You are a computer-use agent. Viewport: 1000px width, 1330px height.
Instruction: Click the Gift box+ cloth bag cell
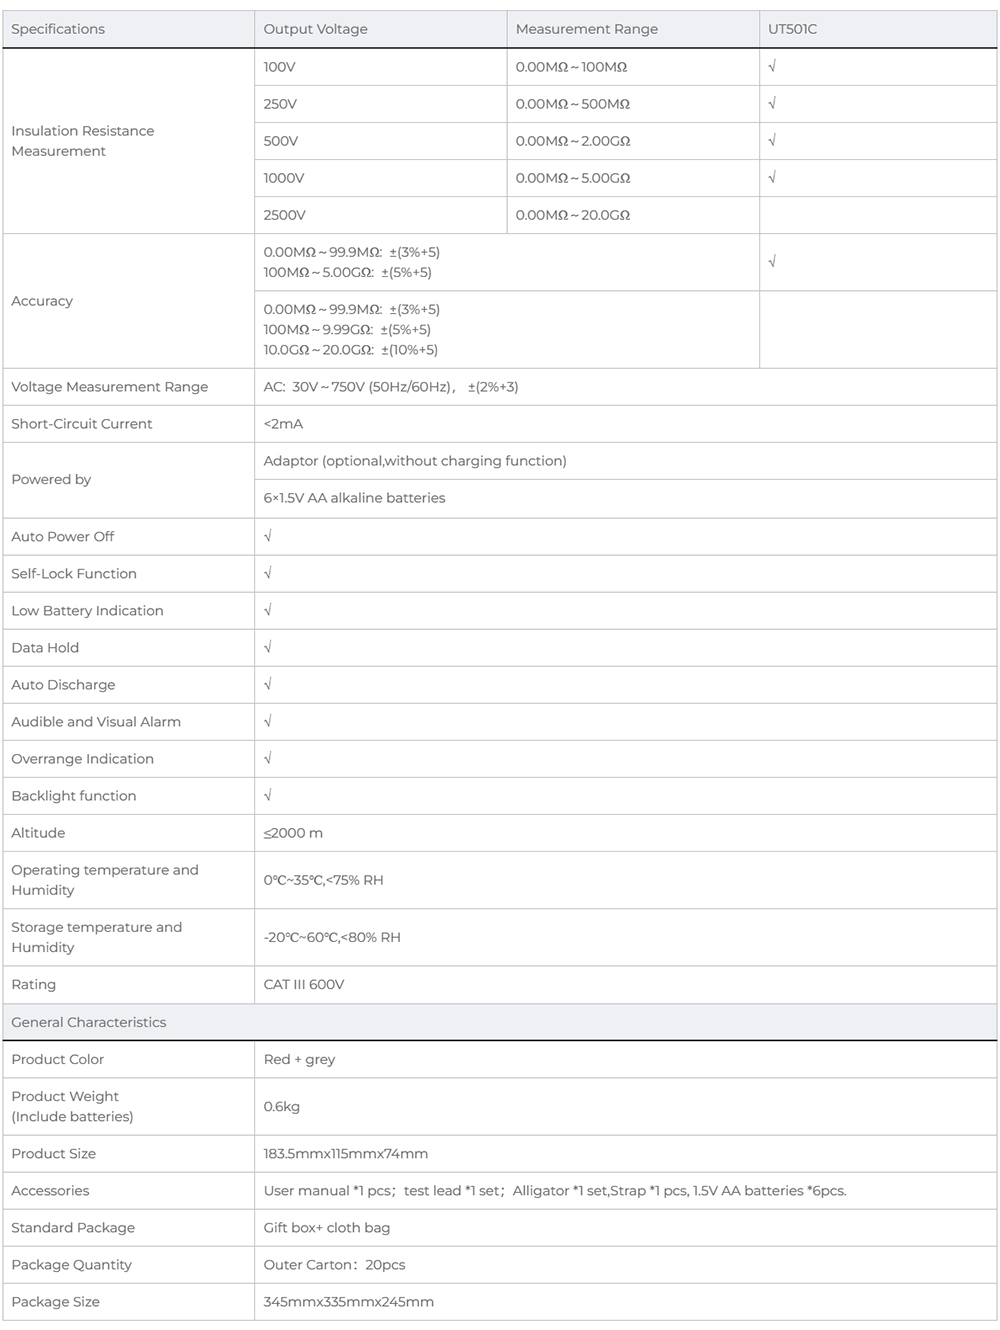click(x=327, y=1228)
